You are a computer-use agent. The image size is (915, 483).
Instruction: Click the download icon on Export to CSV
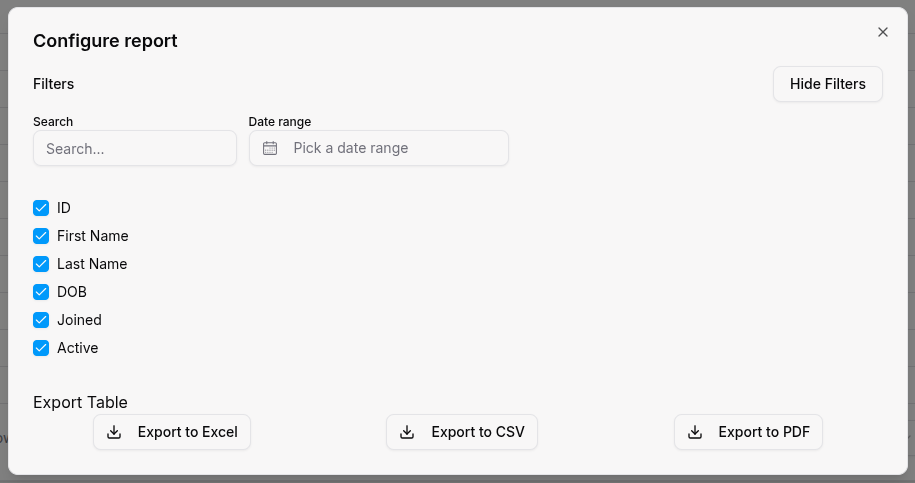[407, 432]
